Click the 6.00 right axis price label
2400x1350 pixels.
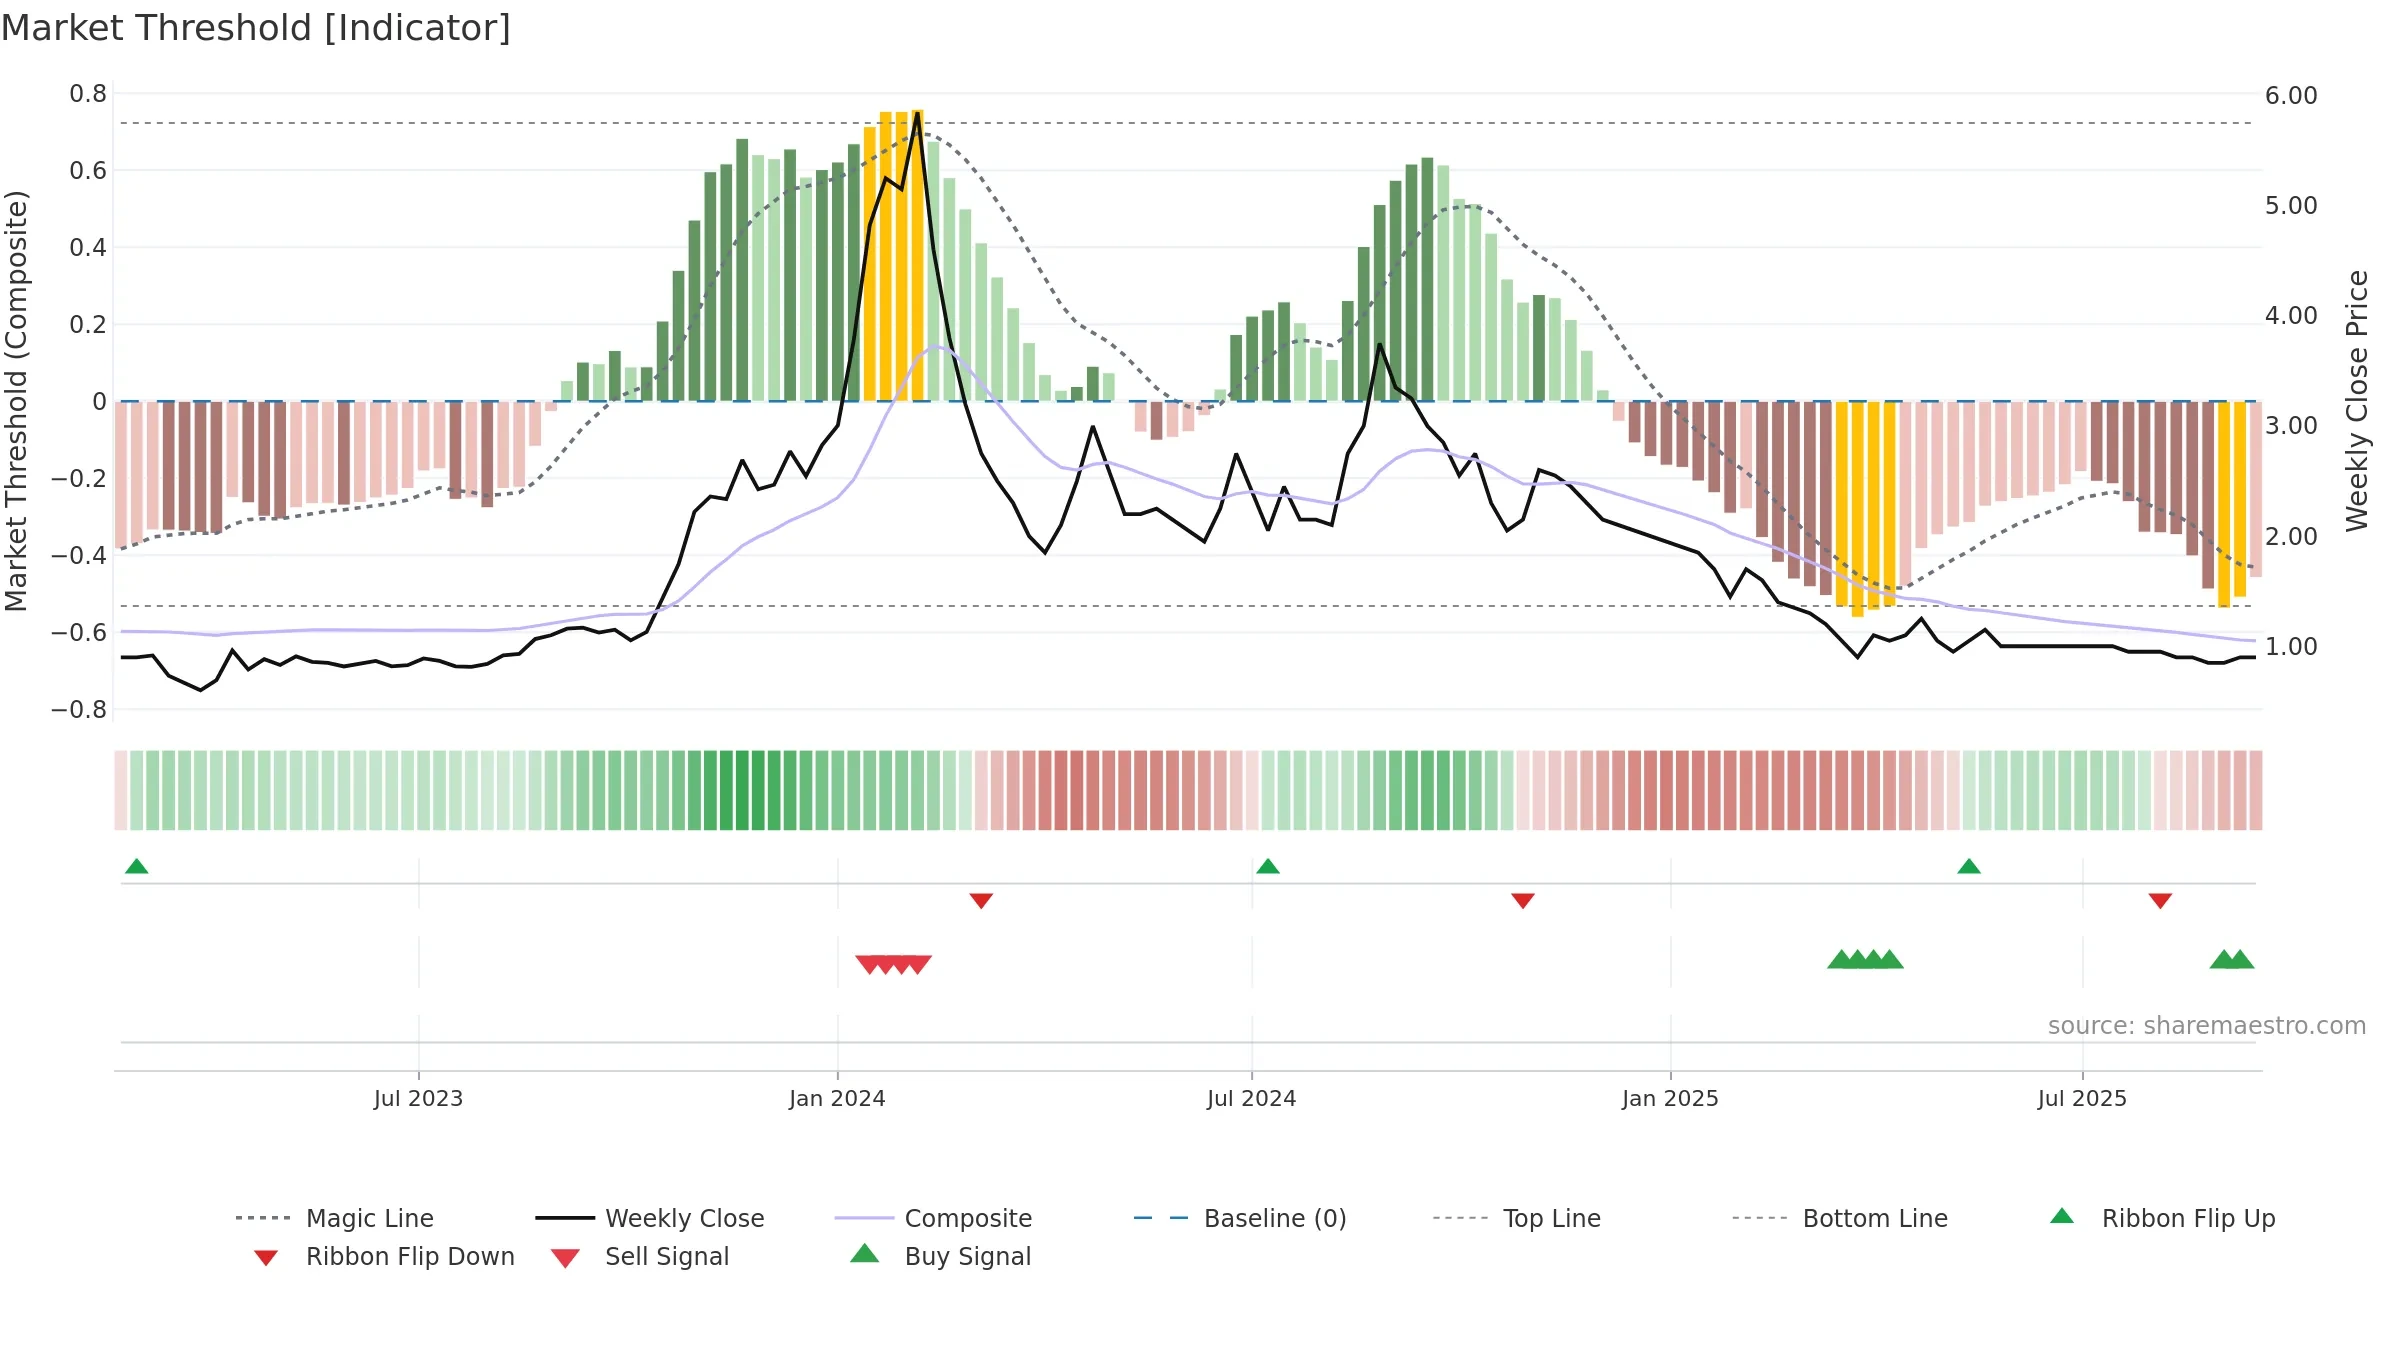[x=2291, y=96]
